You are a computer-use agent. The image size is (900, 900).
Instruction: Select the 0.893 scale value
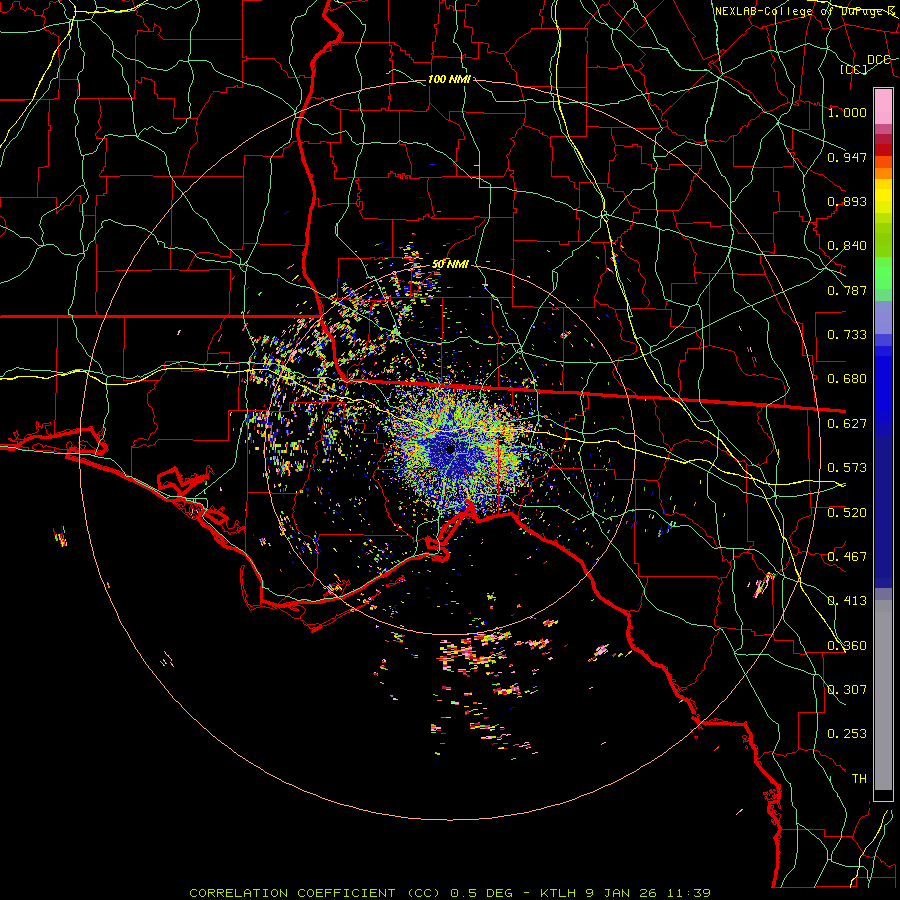pos(847,201)
